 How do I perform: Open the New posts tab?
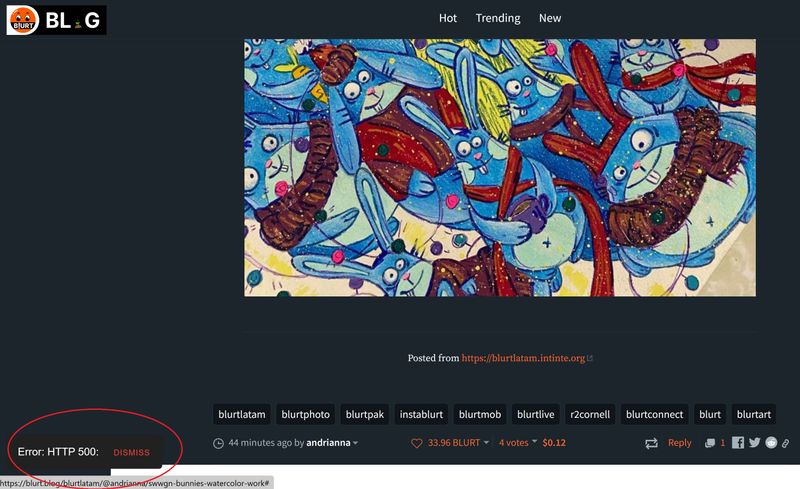click(549, 18)
